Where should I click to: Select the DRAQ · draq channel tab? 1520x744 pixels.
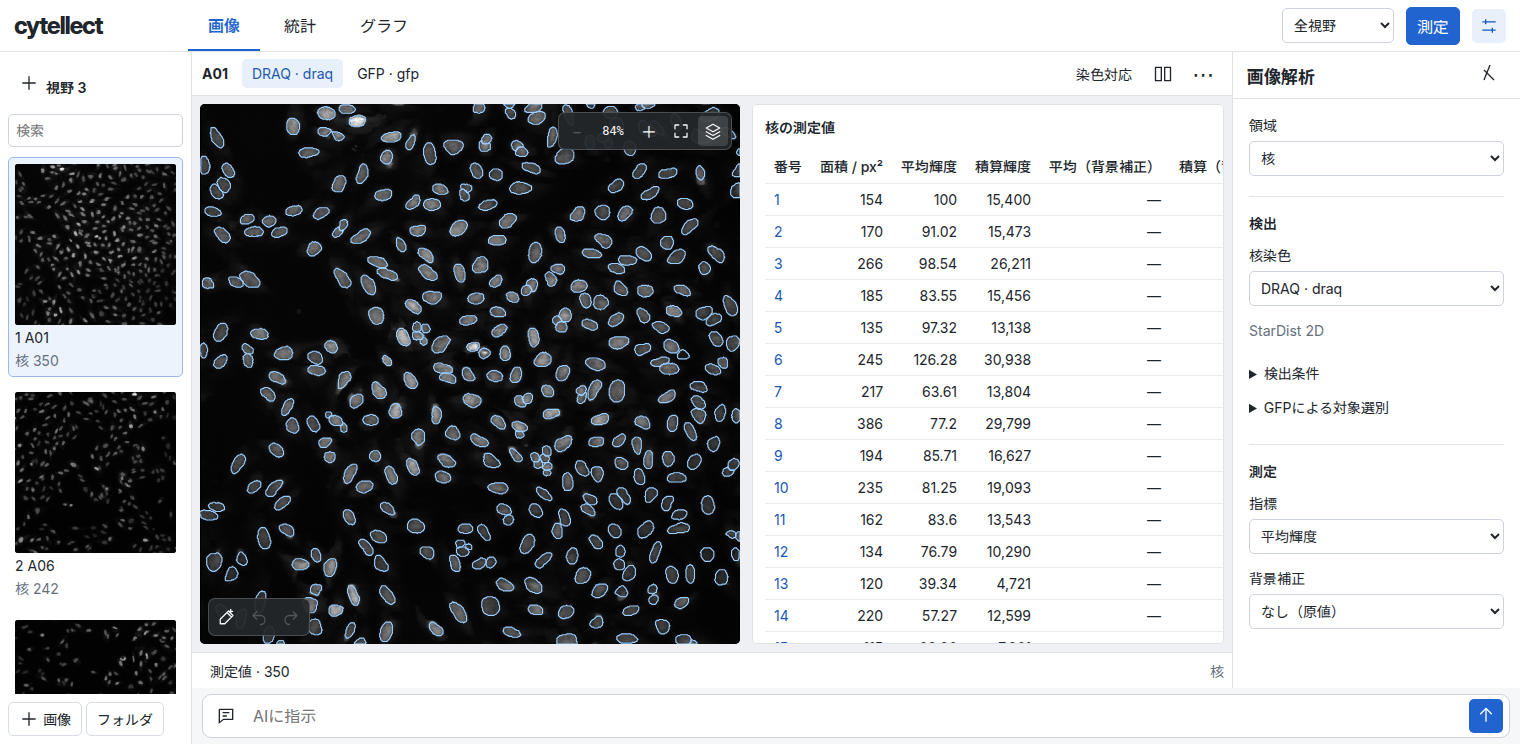tap(292, 73)
